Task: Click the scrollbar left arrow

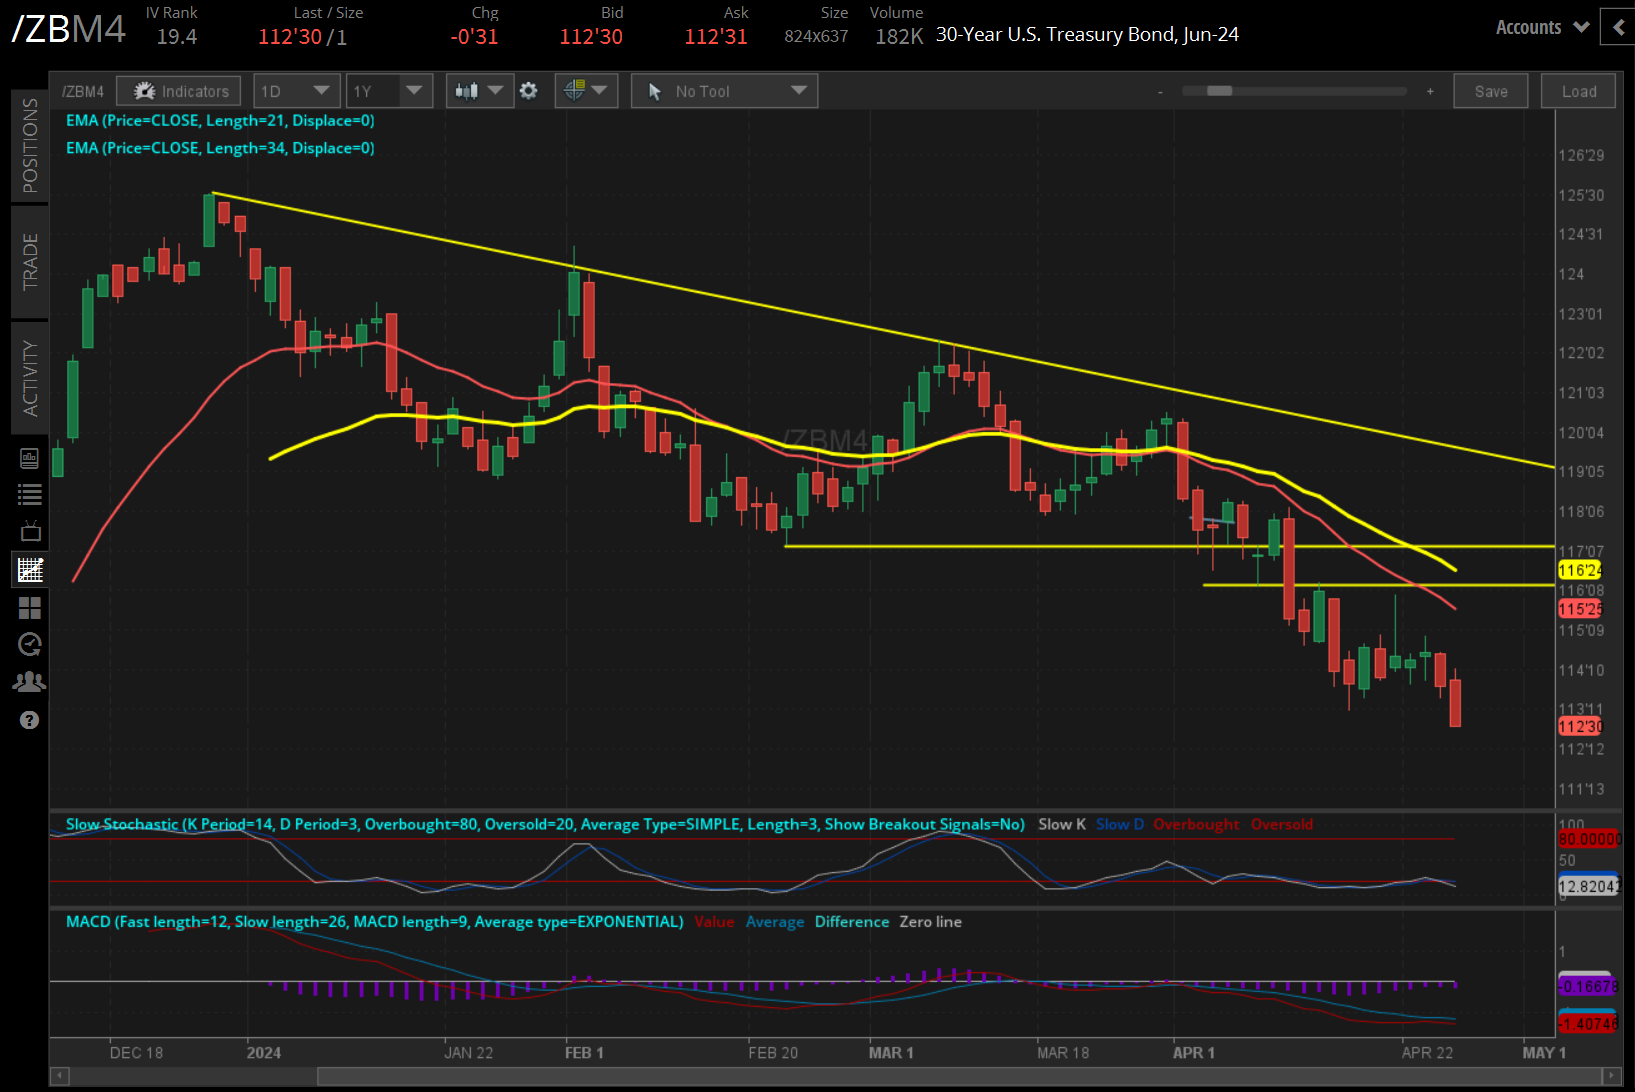Action: [x=59, y=1076]
